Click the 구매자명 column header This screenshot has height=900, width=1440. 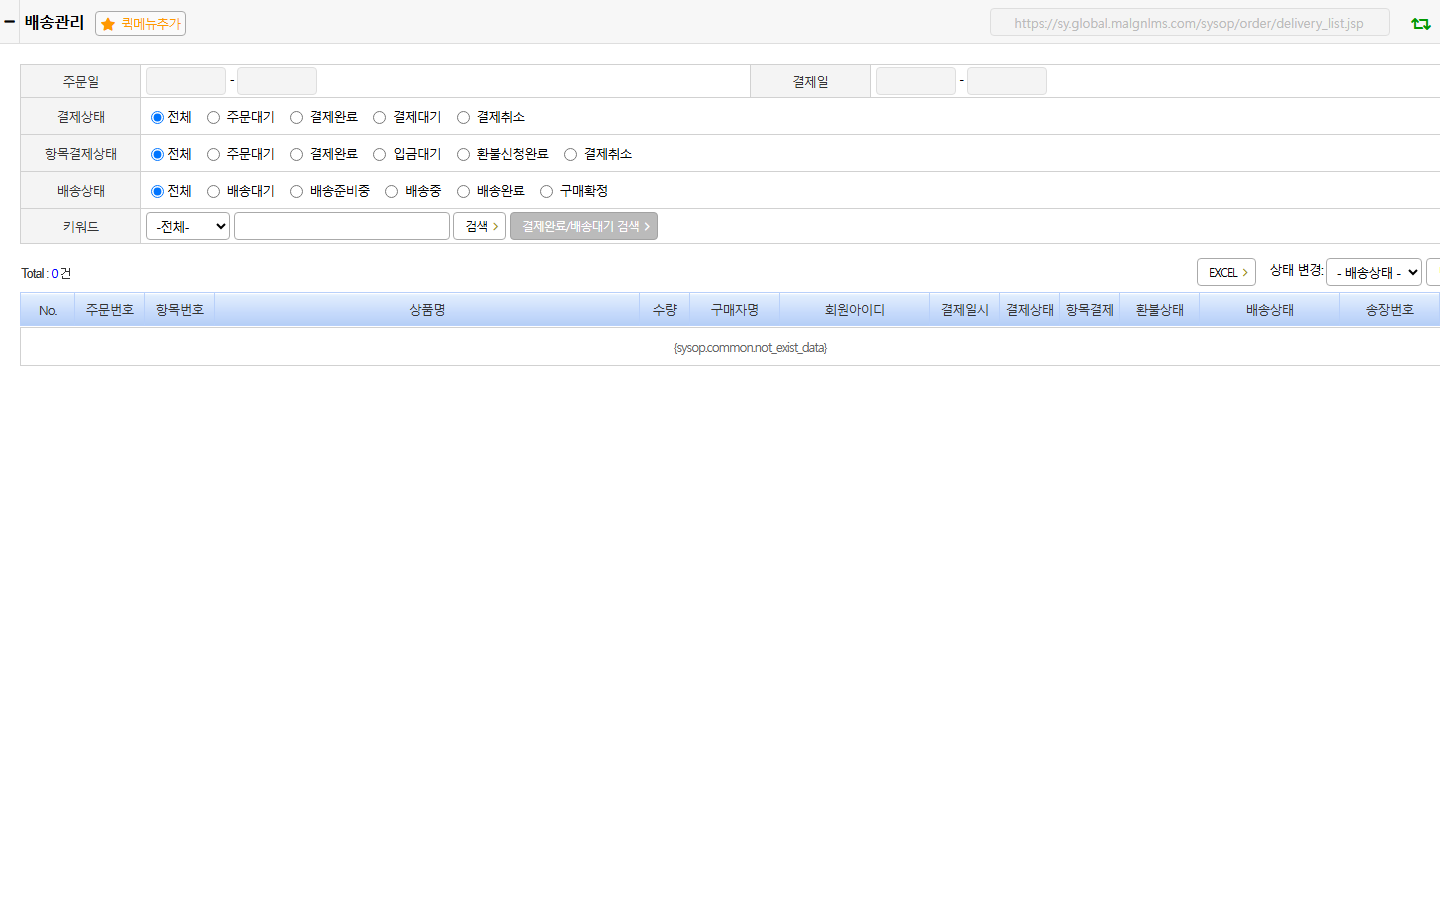click(735, 310)
